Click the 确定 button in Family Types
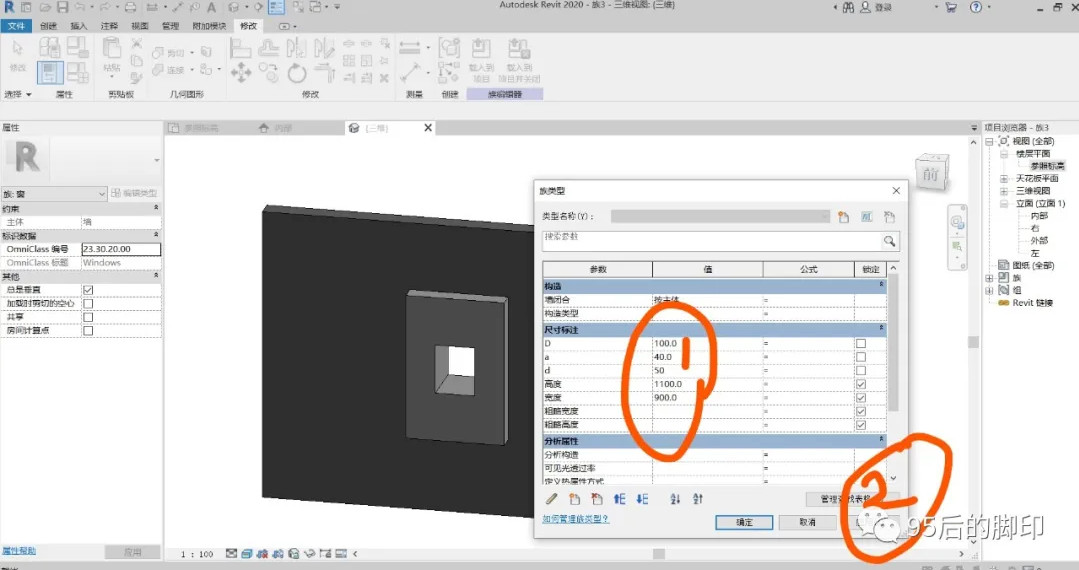 (744, 522)
